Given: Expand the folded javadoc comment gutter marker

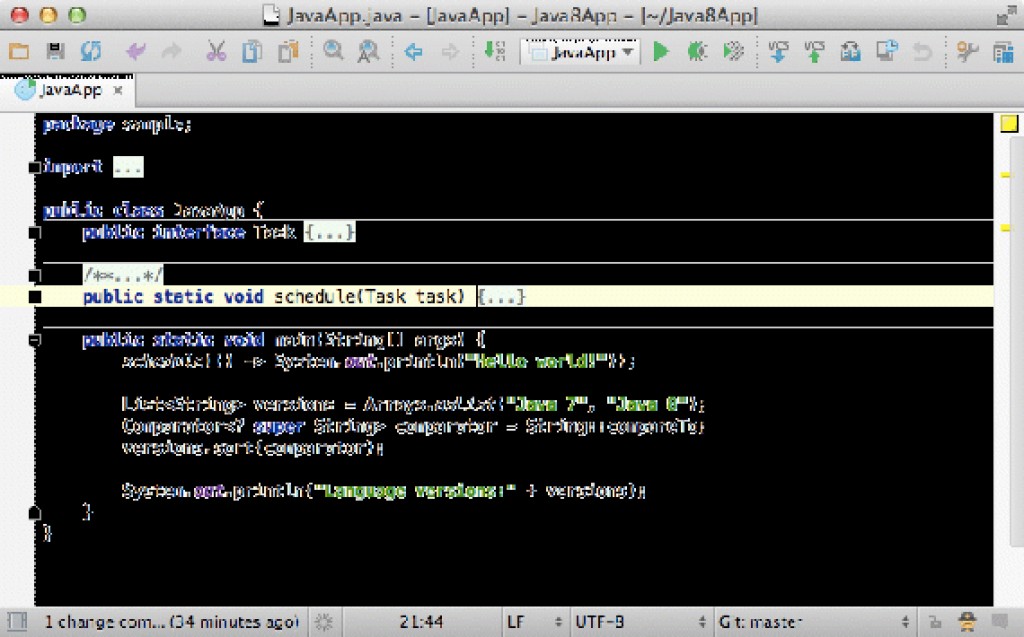Looking at the screenshot, I should pos(35,275).
